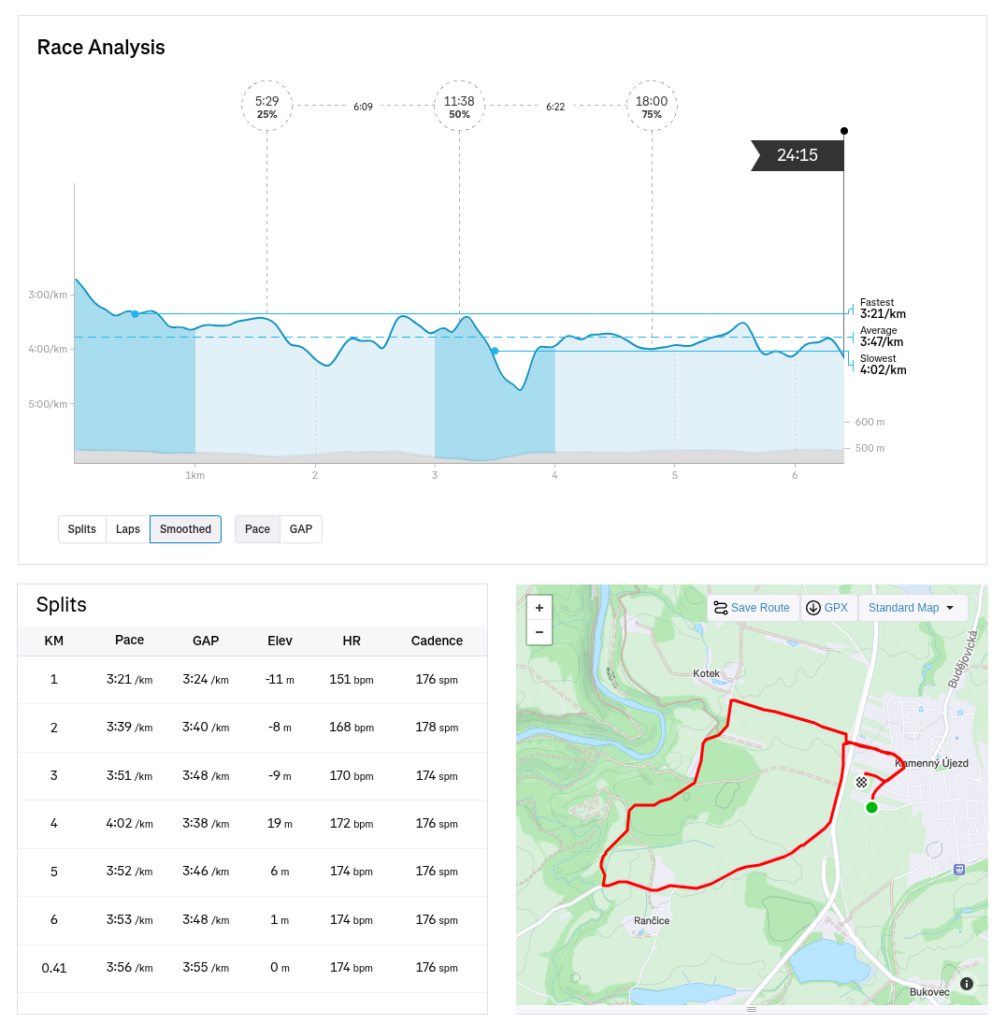
Task: Click the map info icon
Action: click(966, 984)
